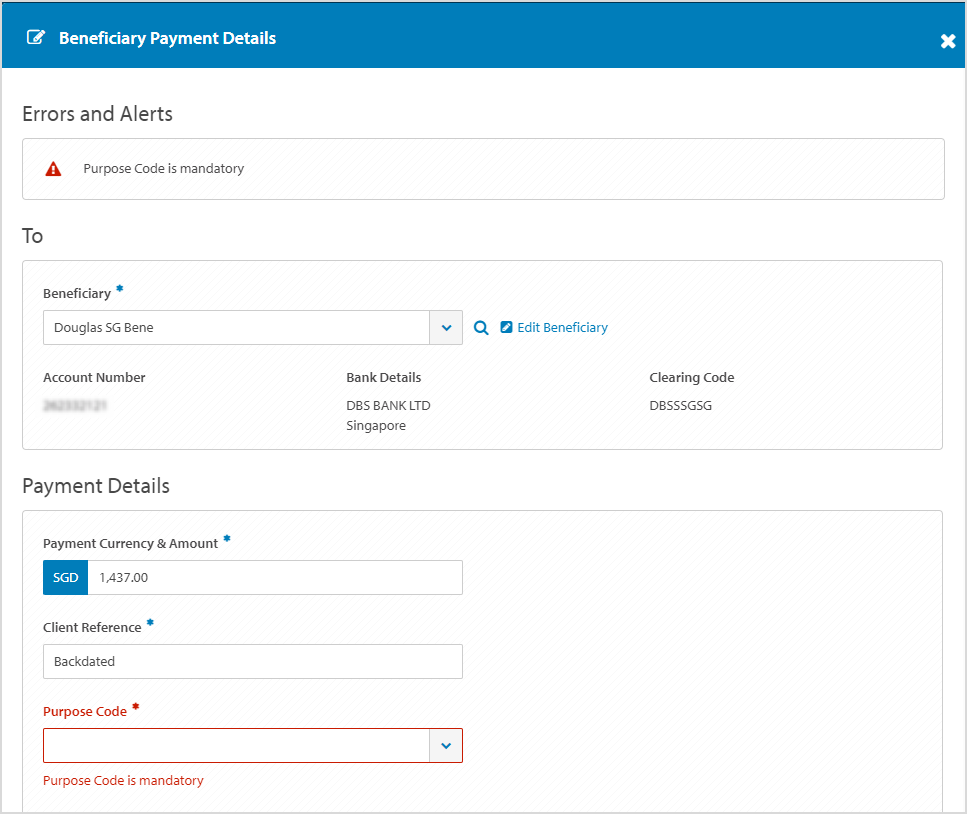The height and width of the screenshot is (814, 967).
Task: Click the Payment Details section heading
Action: (96, 486)
